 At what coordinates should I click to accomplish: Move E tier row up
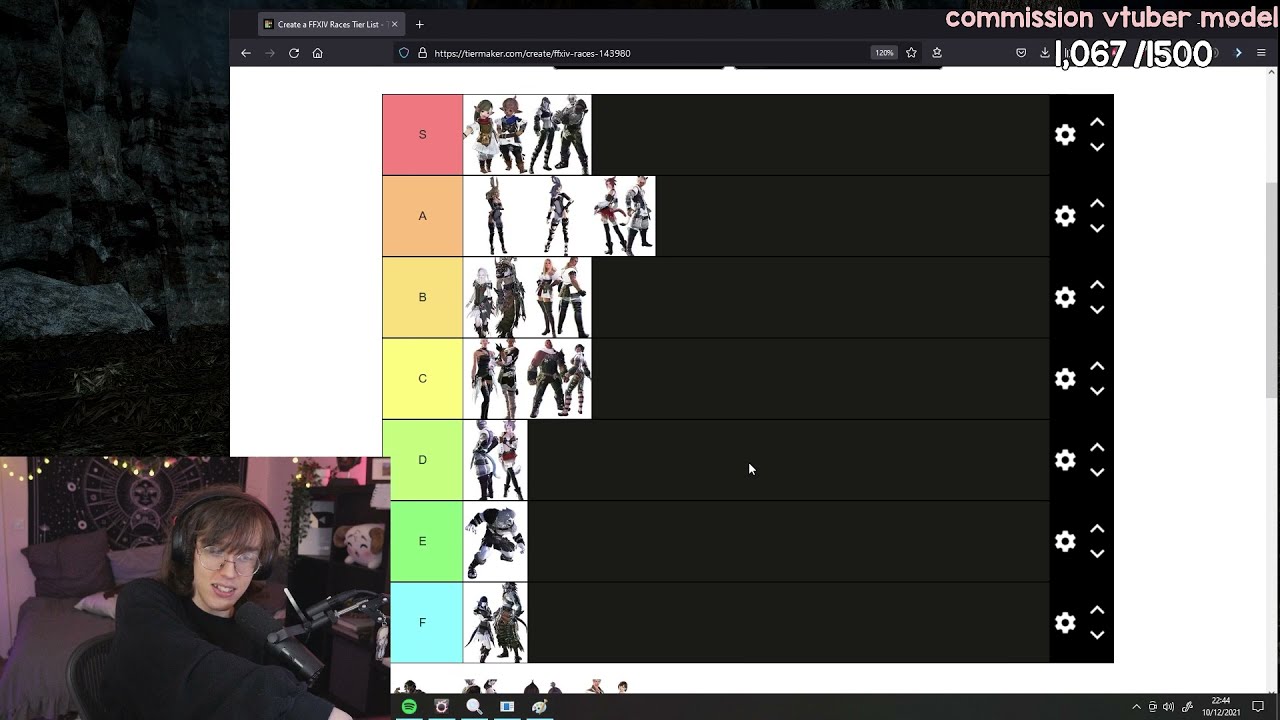(1097, 528)
